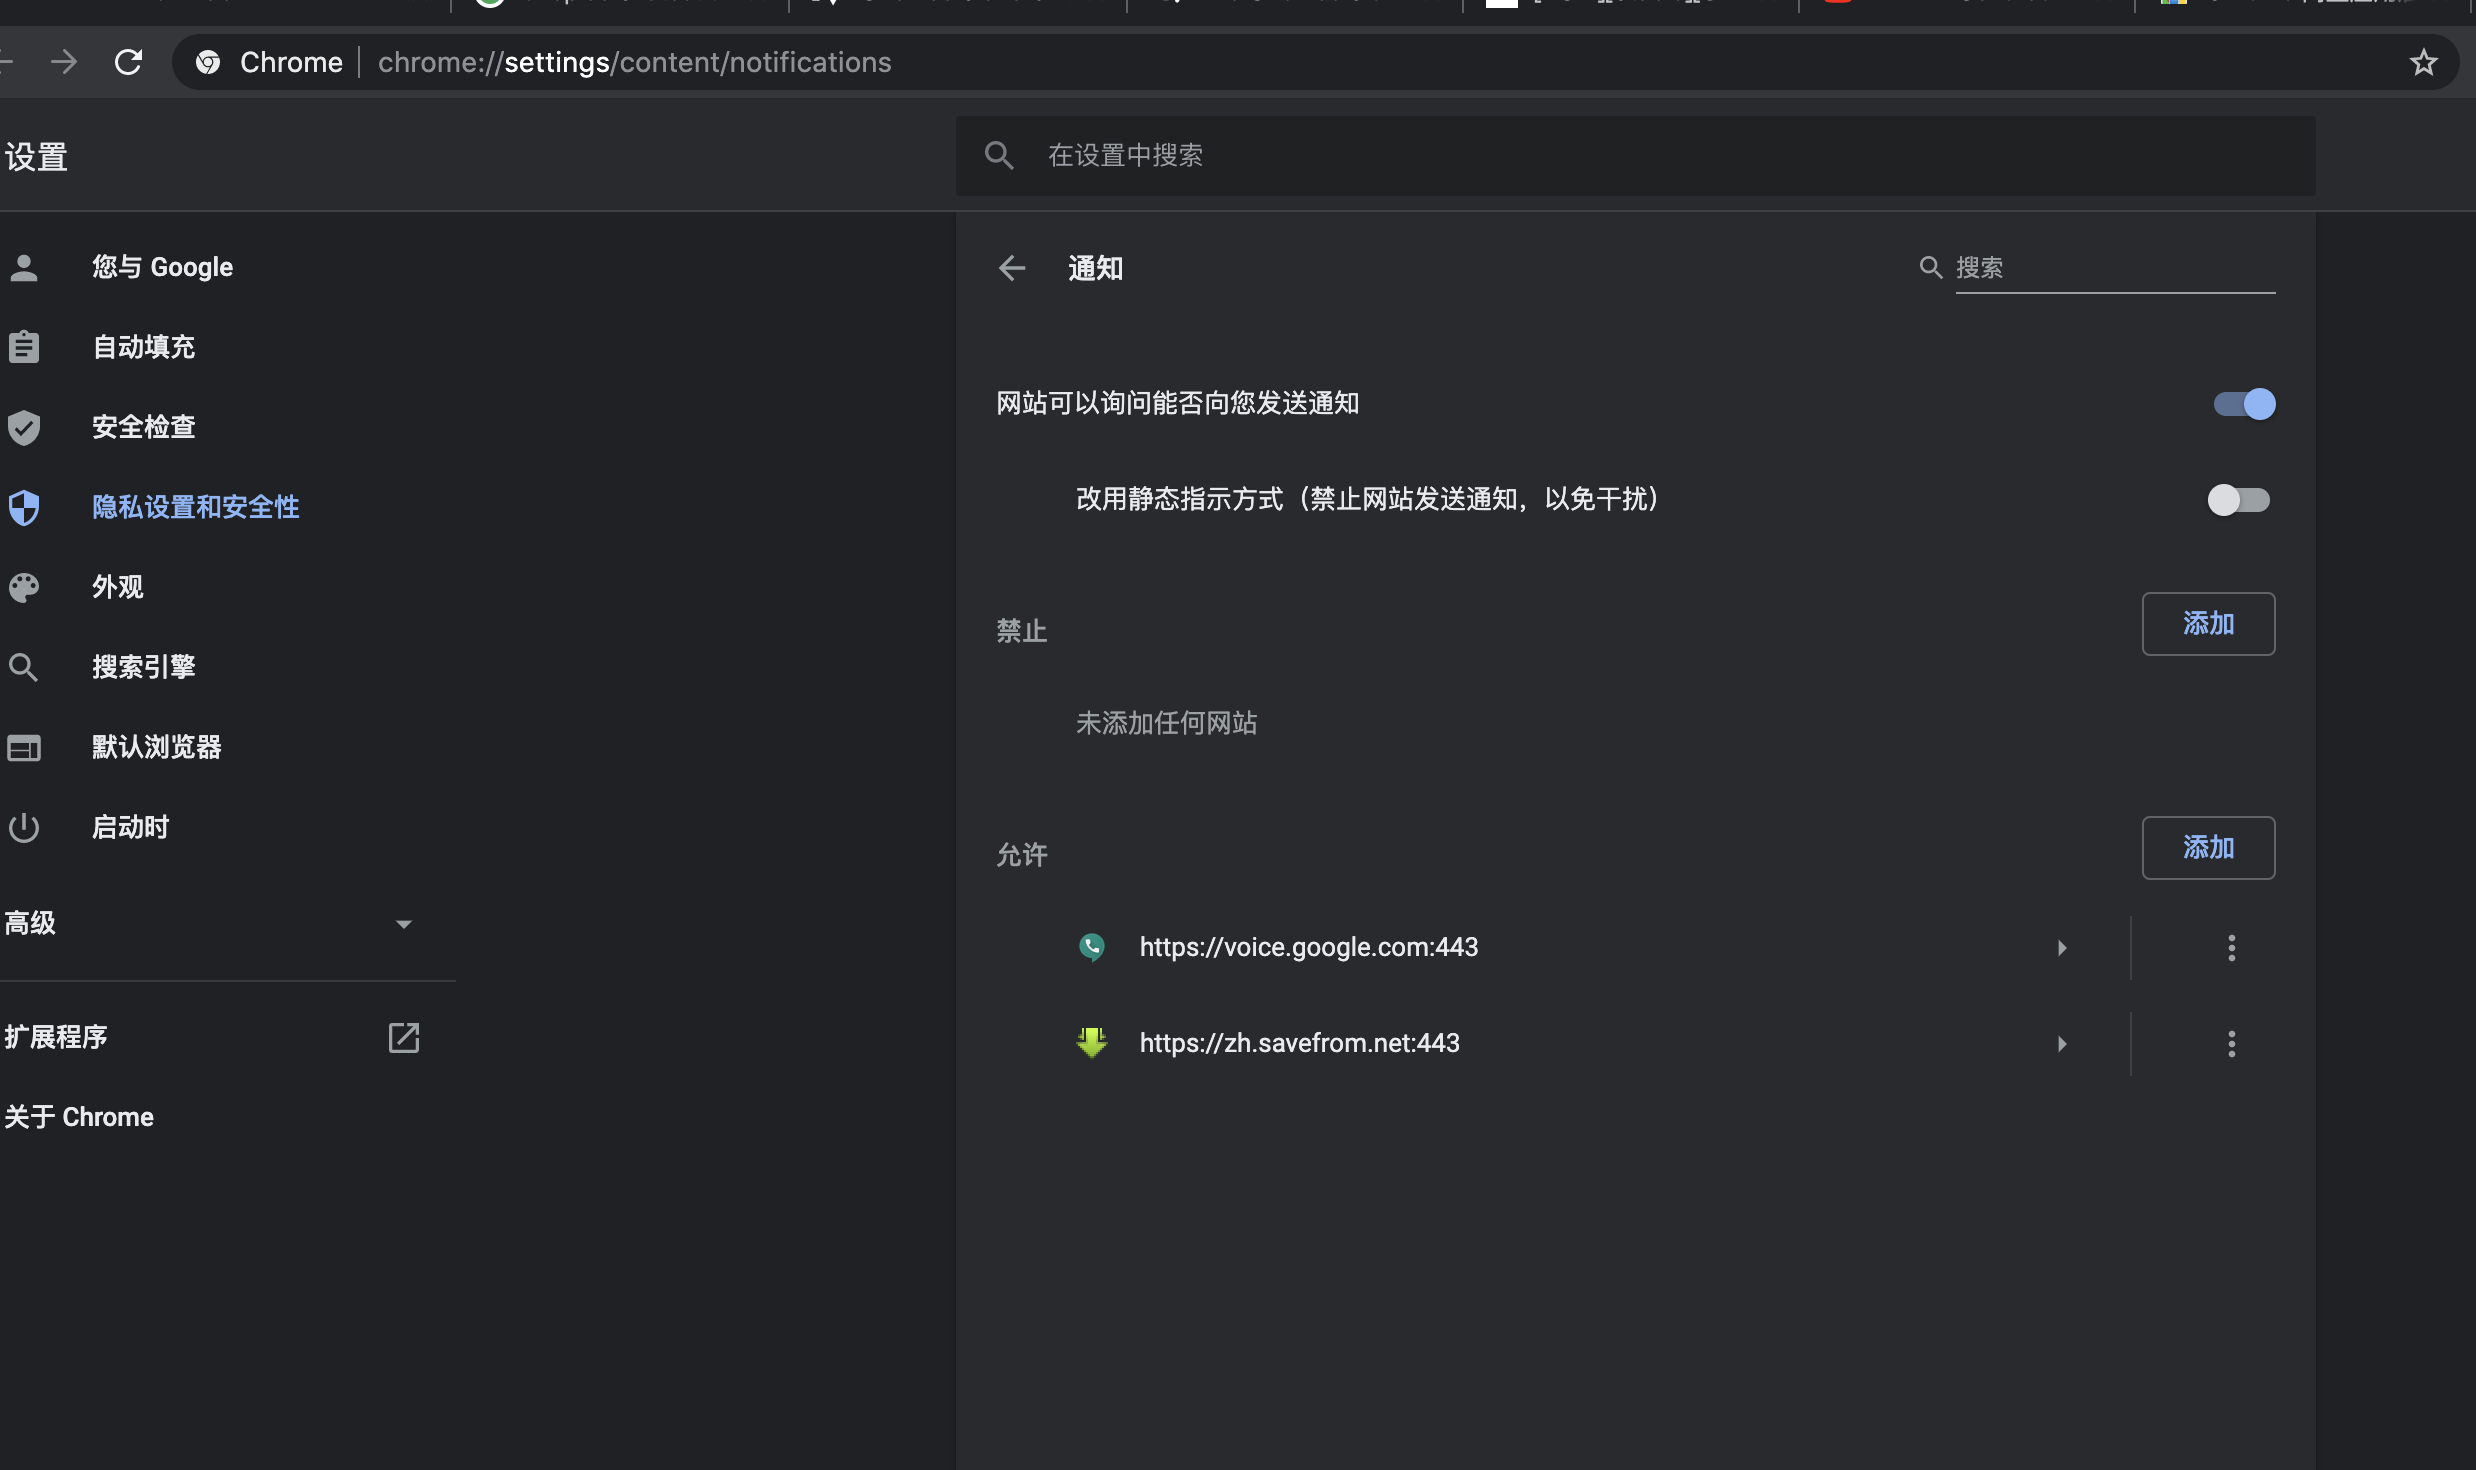Bookmark this page with the star icon

(x=2423, y=63)
